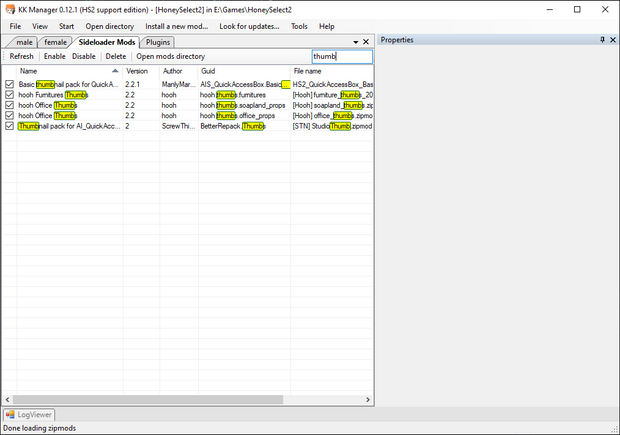Image resolution: width=620 pixels, height=435 pixels.
Task: Click the KK Manager app icon in title bar
Action: pyautogui.click(x=9, y=9)
